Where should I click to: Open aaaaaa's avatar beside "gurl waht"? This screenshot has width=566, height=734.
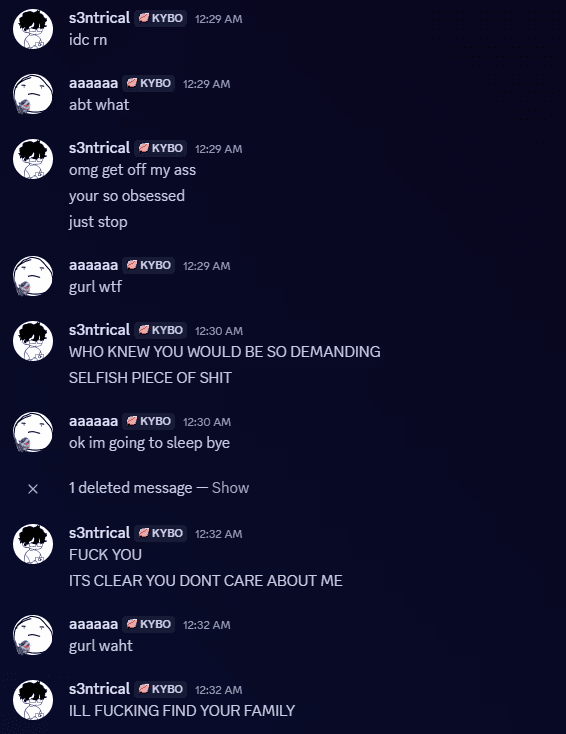coord(33,635)
